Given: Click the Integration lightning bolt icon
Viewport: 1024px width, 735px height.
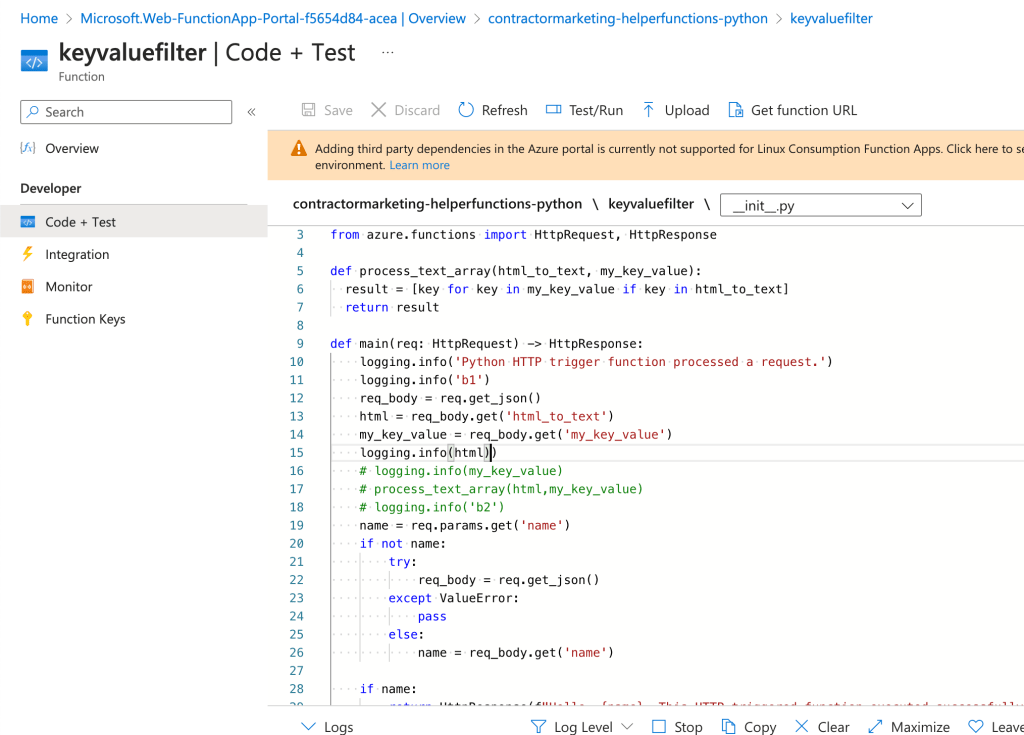Looking at the screenshot, I should pyautogui.click(x=27, y=253).
